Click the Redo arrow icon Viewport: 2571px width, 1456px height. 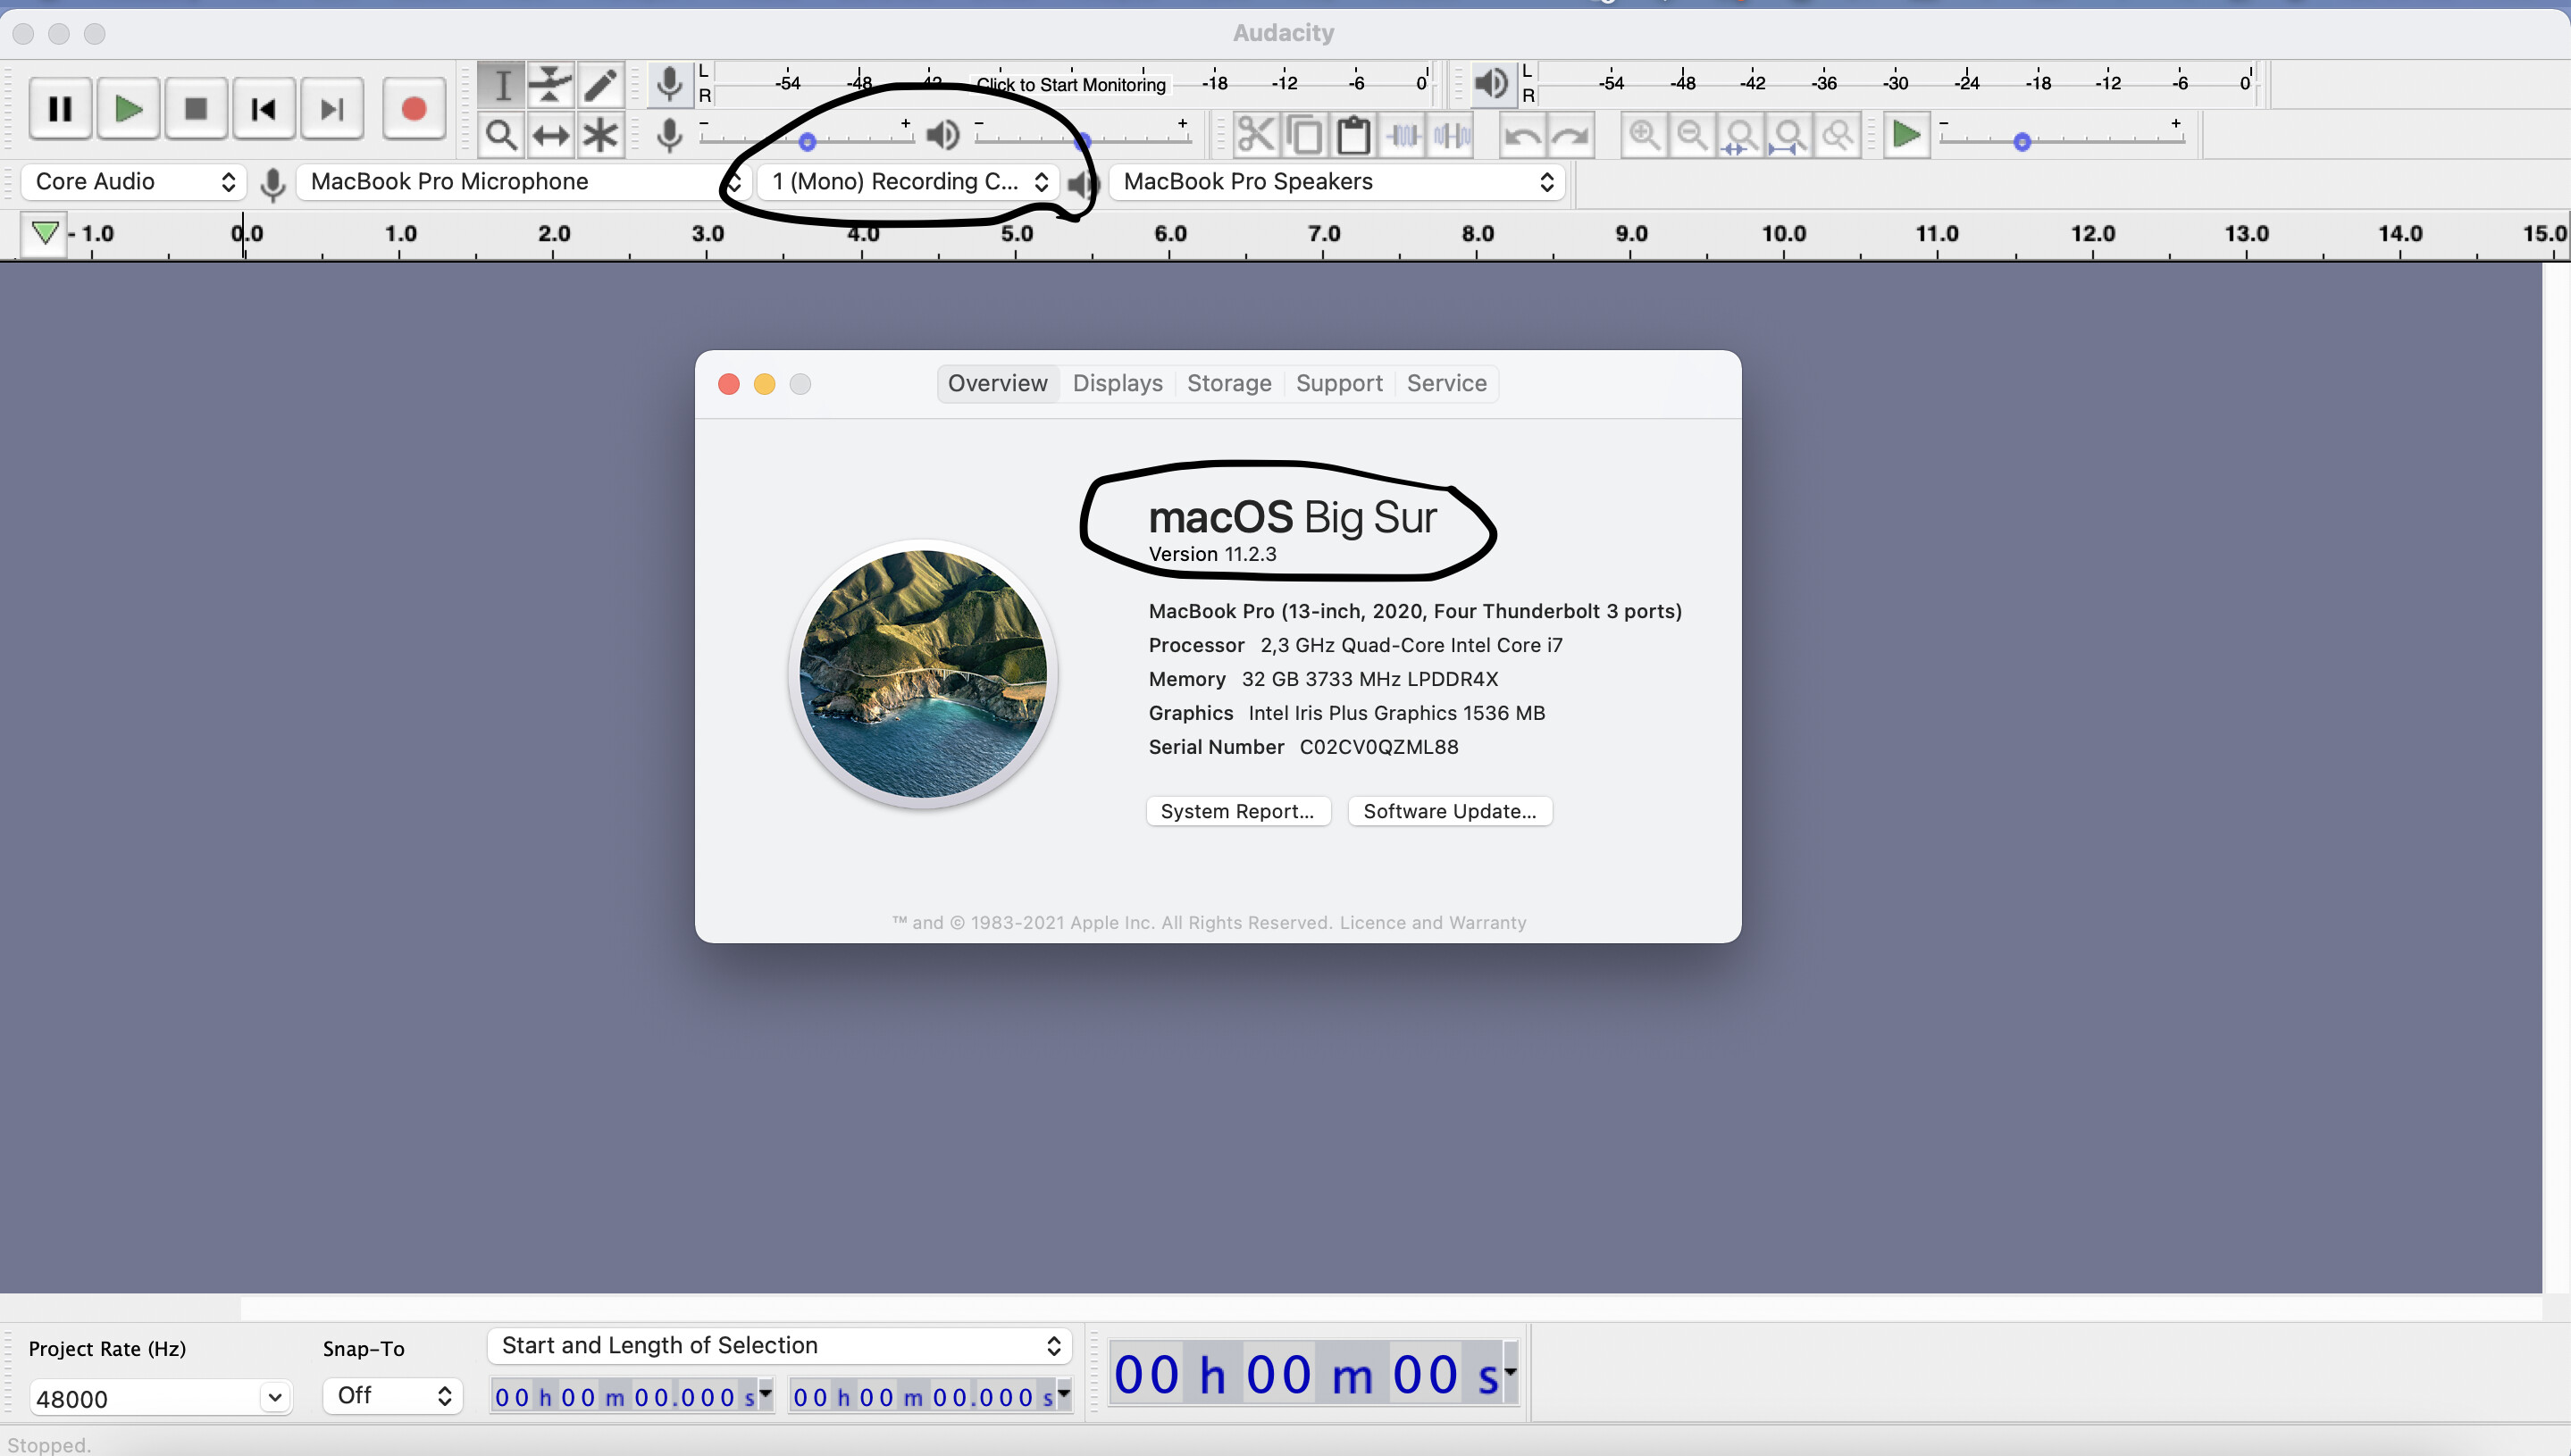pyautogui.click(x=1571, y=135)
